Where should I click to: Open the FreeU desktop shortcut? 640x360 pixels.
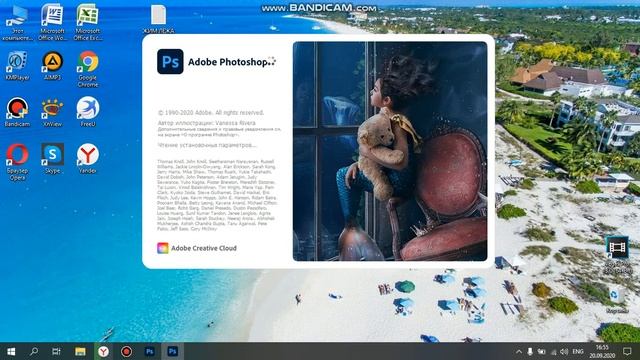[x=88, y=112]
